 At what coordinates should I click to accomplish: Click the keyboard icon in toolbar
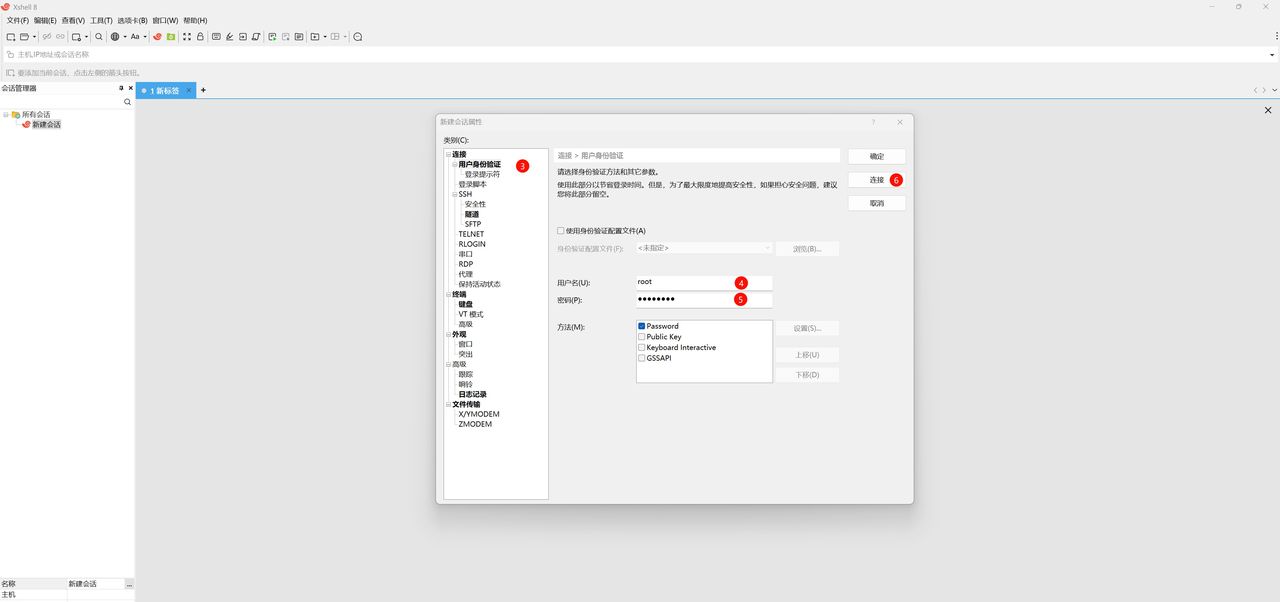pyautogui.click(x=216, y=37)
